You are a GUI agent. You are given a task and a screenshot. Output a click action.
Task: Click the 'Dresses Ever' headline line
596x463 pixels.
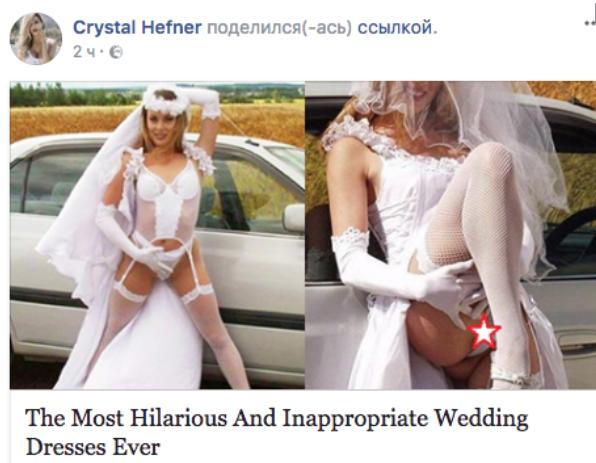point(93,447)
